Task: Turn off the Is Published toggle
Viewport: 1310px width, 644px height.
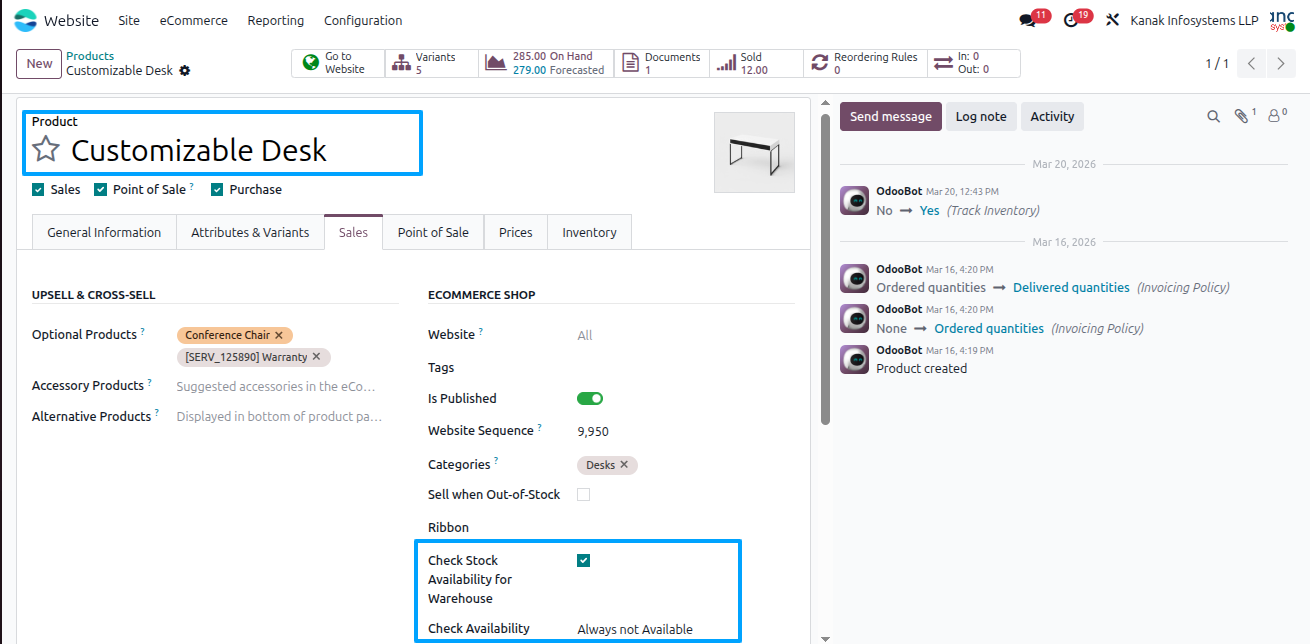Action: [x=590, y=398]
